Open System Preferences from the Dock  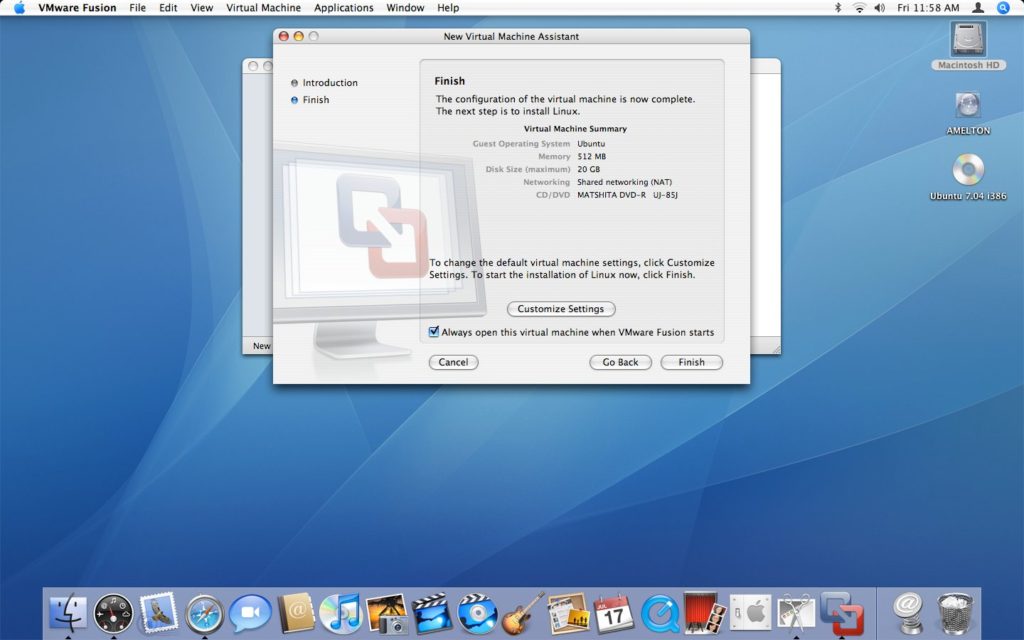tap(750, 613)
